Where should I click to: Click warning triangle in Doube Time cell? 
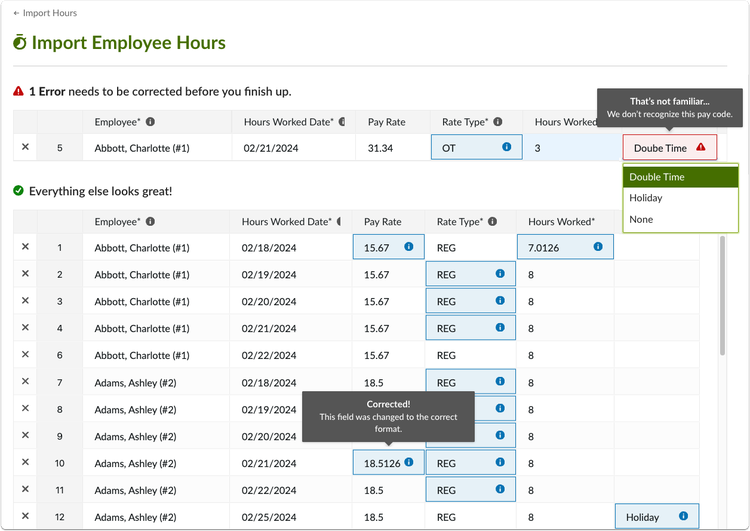click(x=701, y=147)
